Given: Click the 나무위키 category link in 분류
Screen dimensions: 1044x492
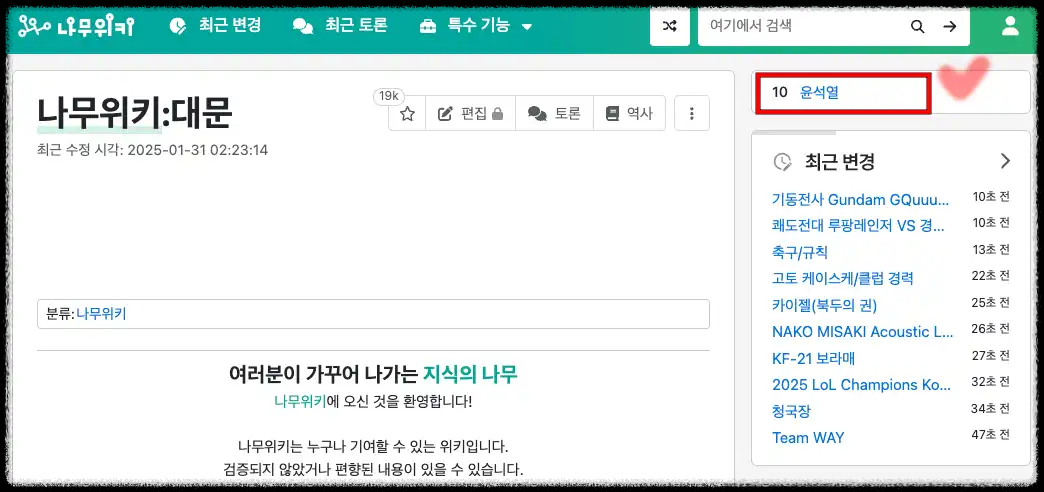Looking at the screenshot, I should [x=101, y=314].
